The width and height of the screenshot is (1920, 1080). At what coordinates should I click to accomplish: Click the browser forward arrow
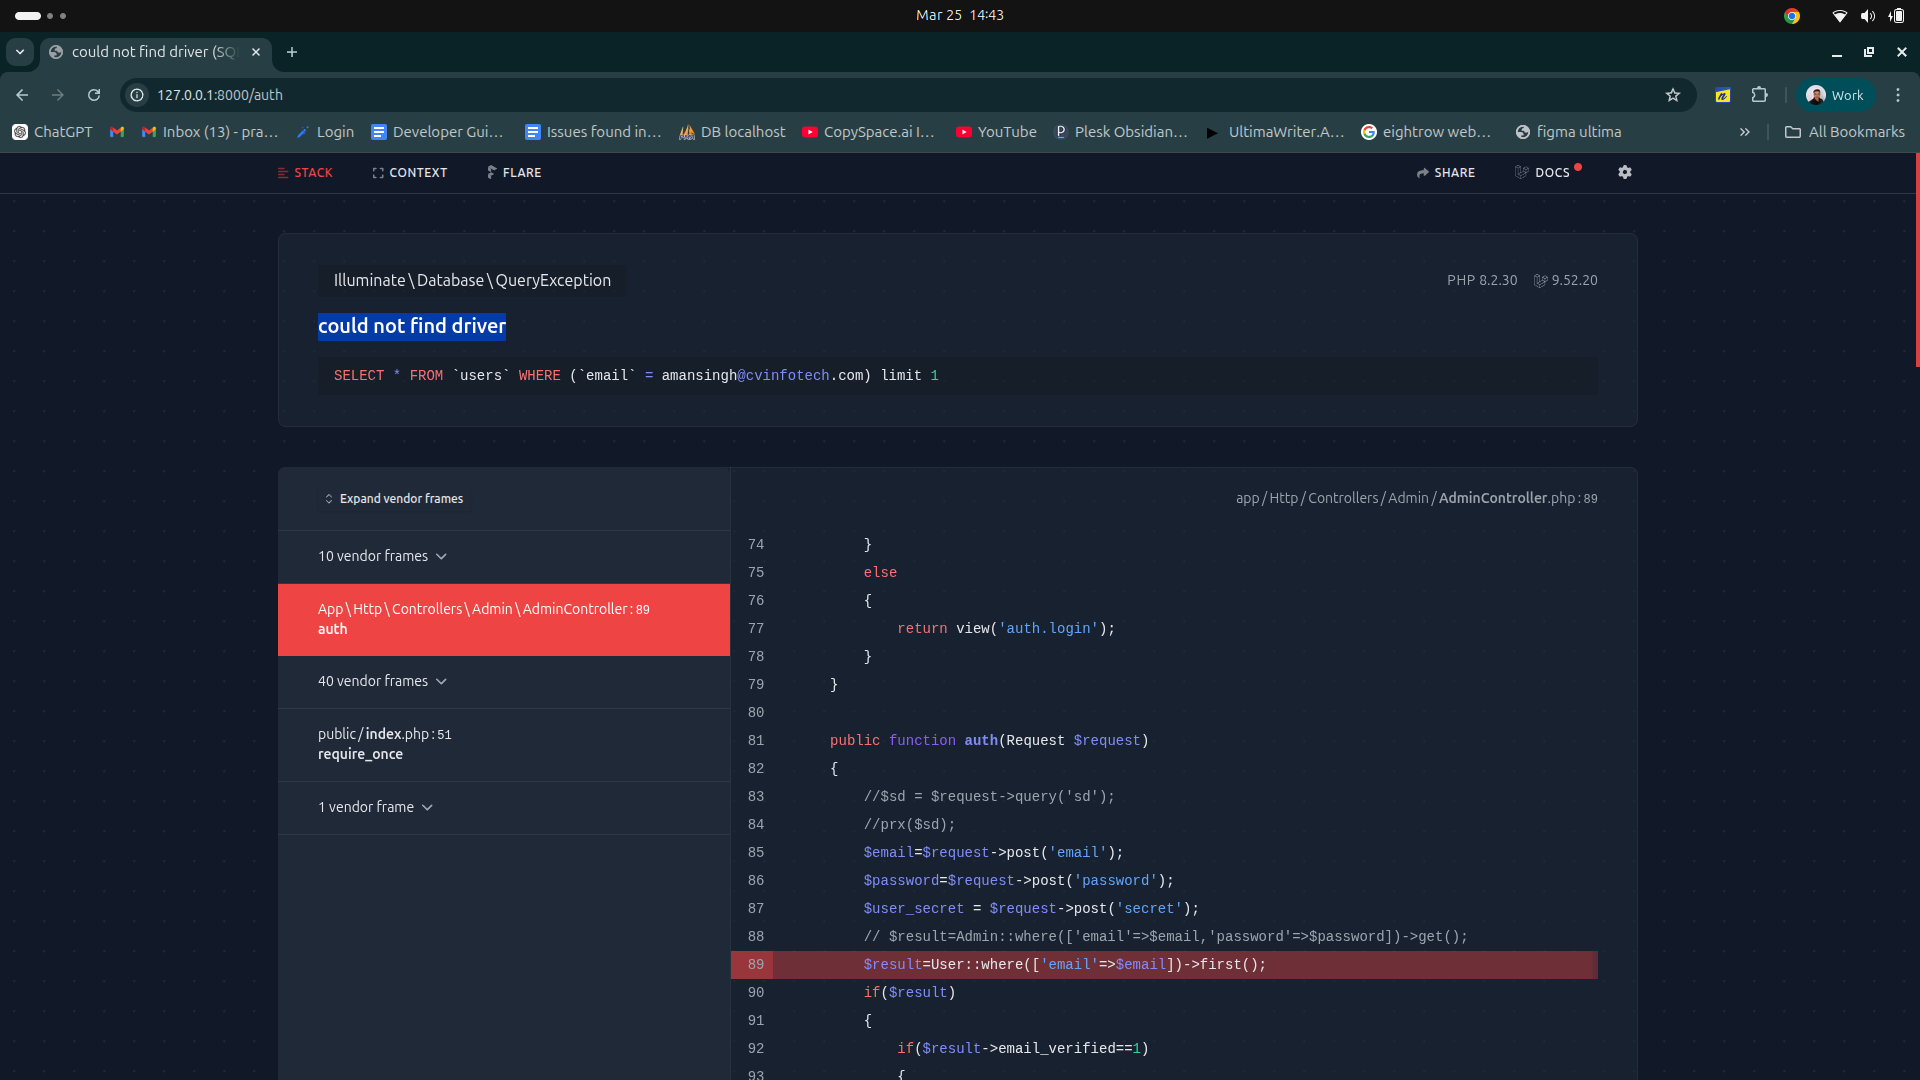coord(58,95)
